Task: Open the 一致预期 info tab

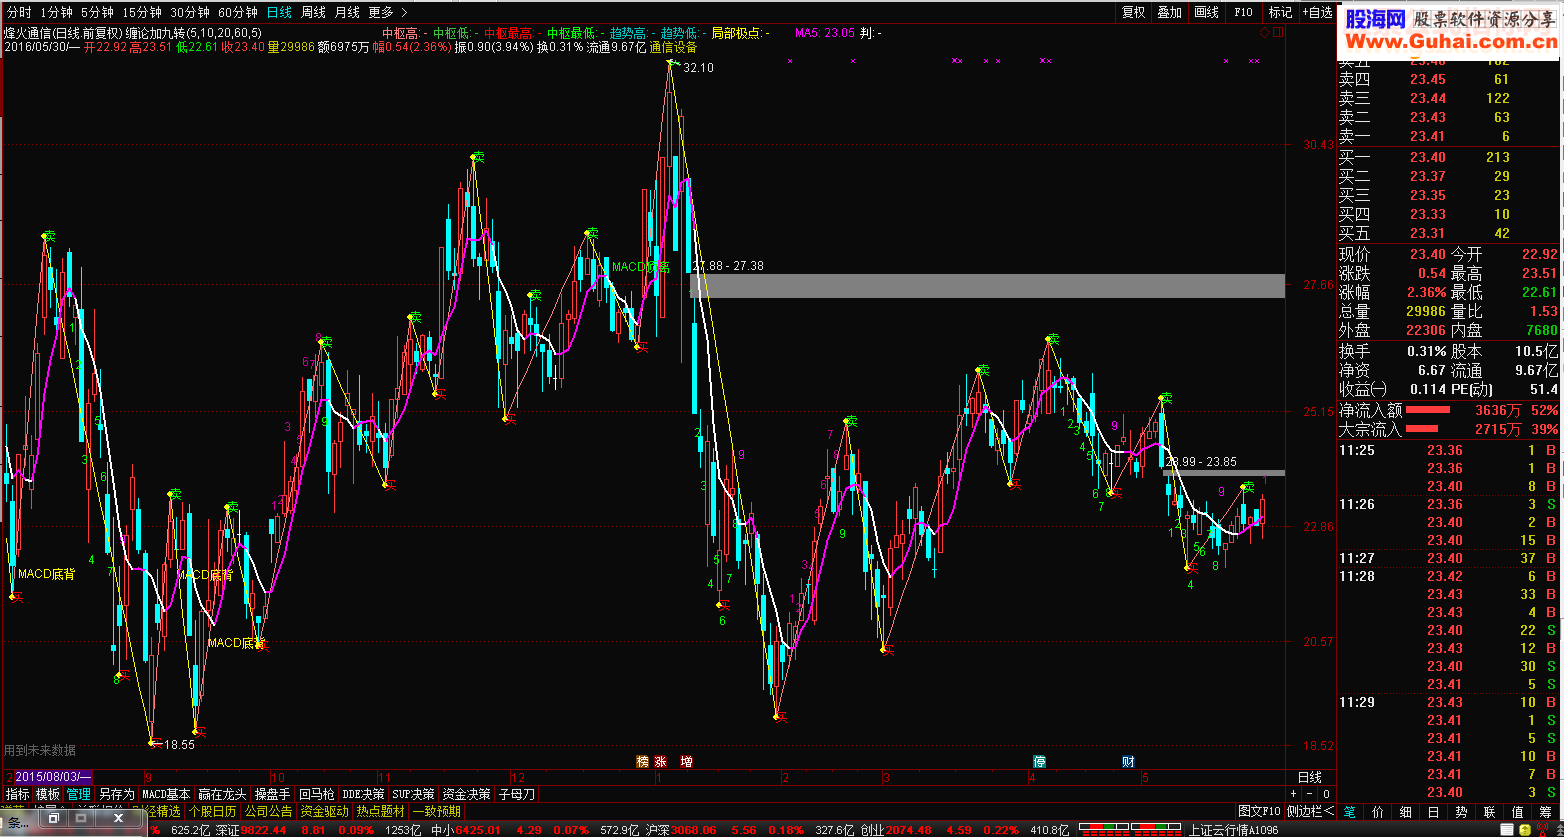Action: (436, 811)
